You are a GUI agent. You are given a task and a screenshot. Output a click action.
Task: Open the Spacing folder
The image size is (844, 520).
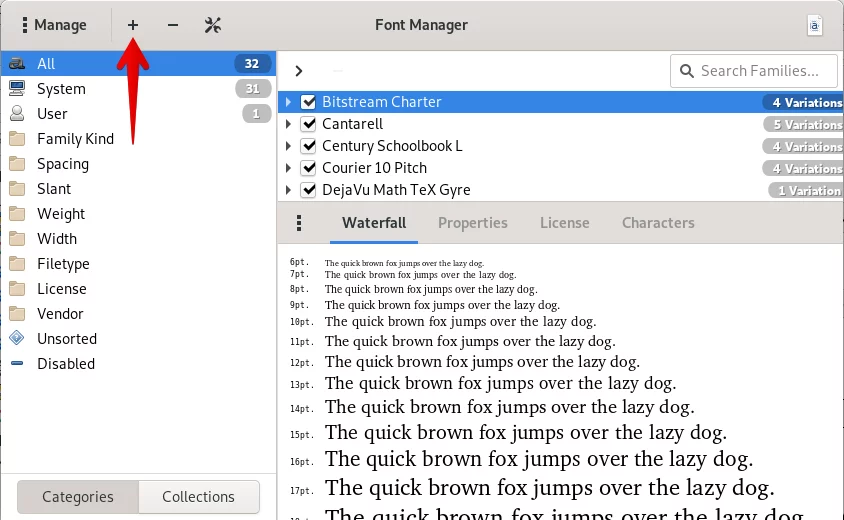coord(138,164)
